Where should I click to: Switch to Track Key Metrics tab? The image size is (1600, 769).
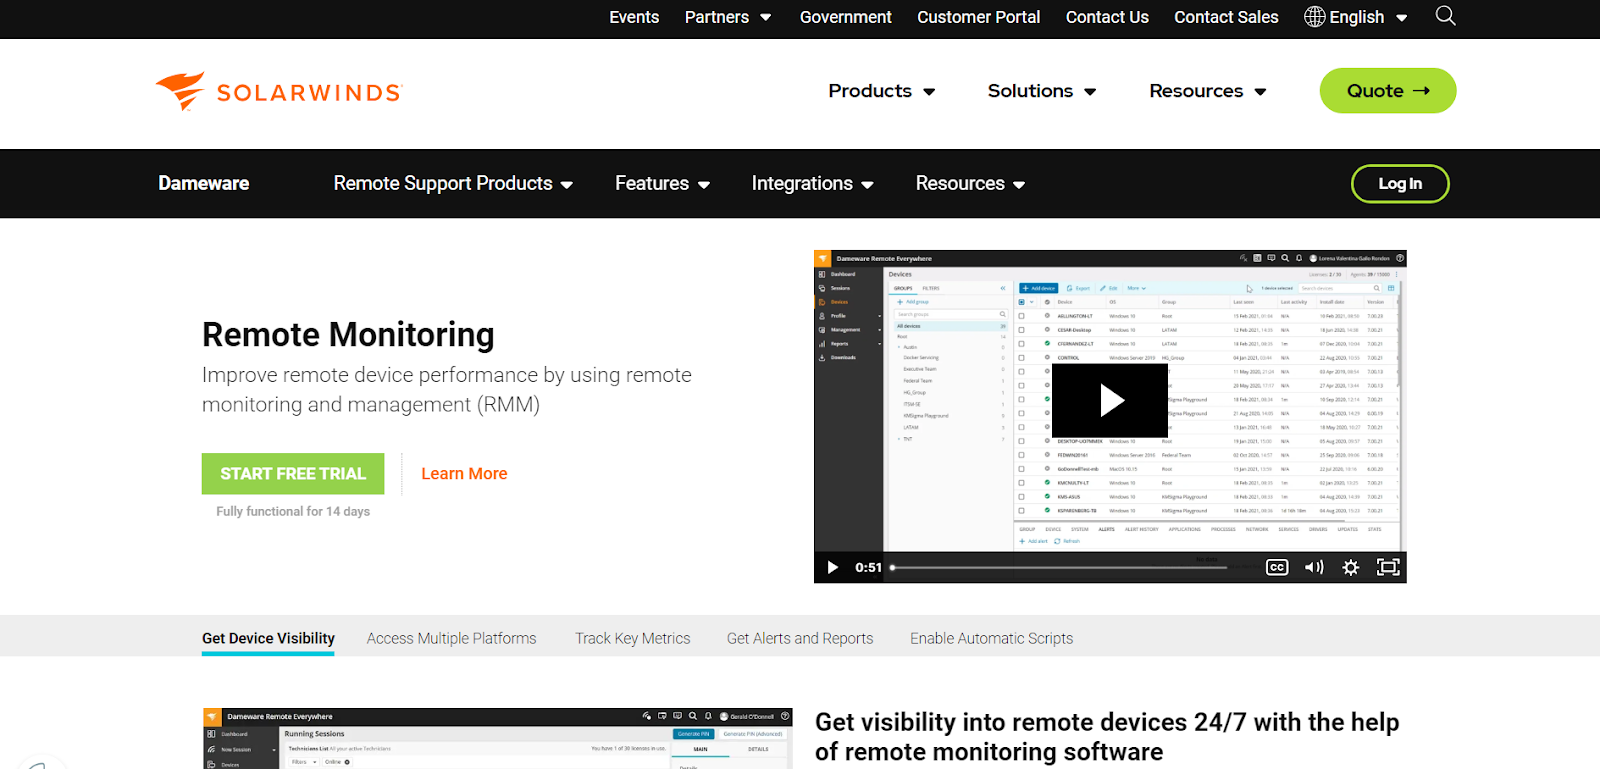[633, 639]
